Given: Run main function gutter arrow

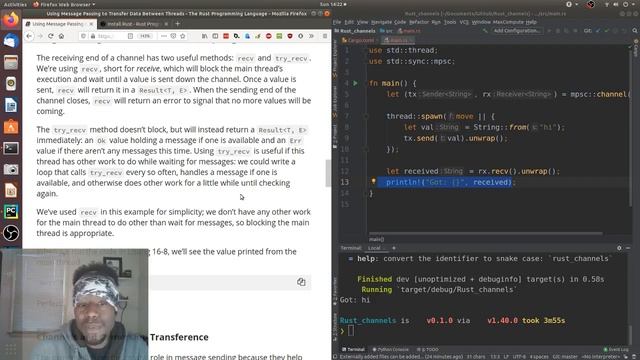Looking at the screenshot, I should click(356, 83).
